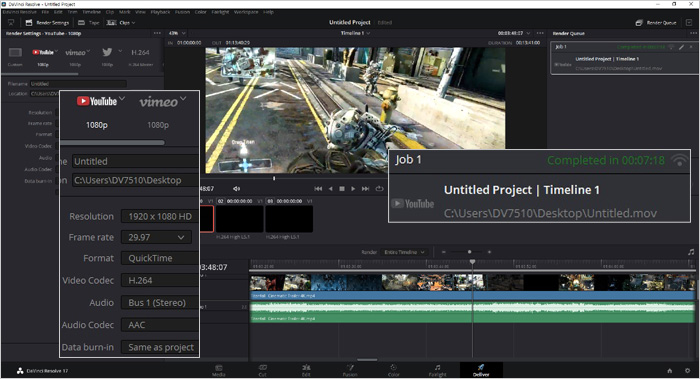Open the quick export icon in toolbar

click(11, 22)
